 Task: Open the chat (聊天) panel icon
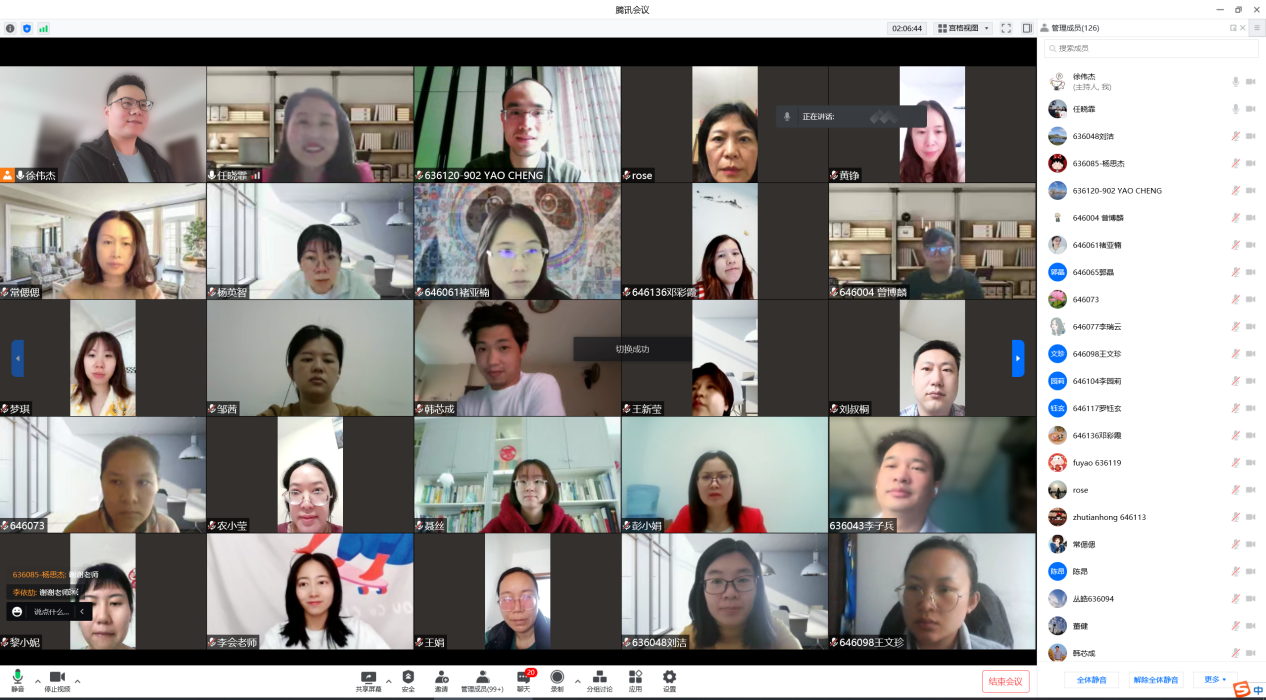tap(523, 680)
